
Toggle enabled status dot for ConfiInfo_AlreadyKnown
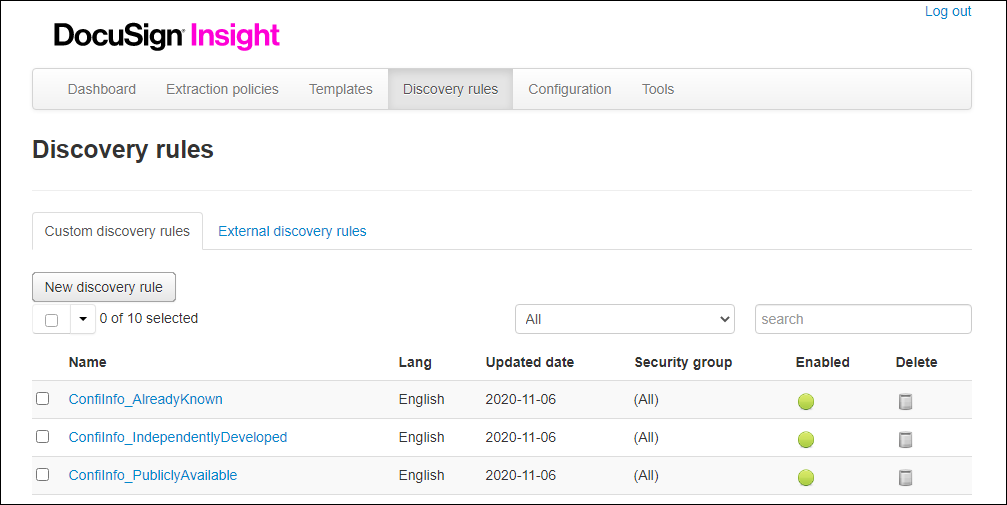coord(806,402)
